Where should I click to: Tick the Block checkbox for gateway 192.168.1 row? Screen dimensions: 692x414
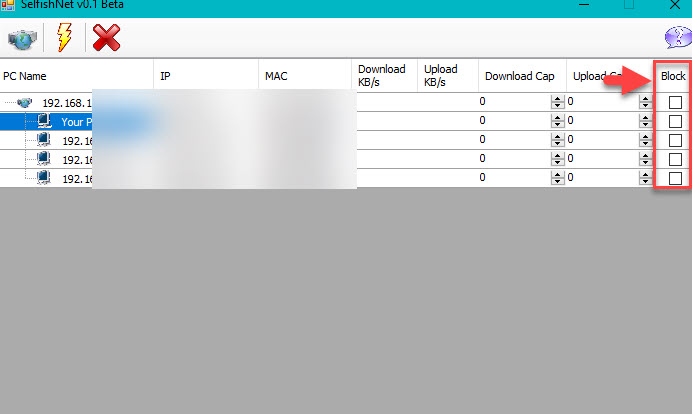[675, 102]
